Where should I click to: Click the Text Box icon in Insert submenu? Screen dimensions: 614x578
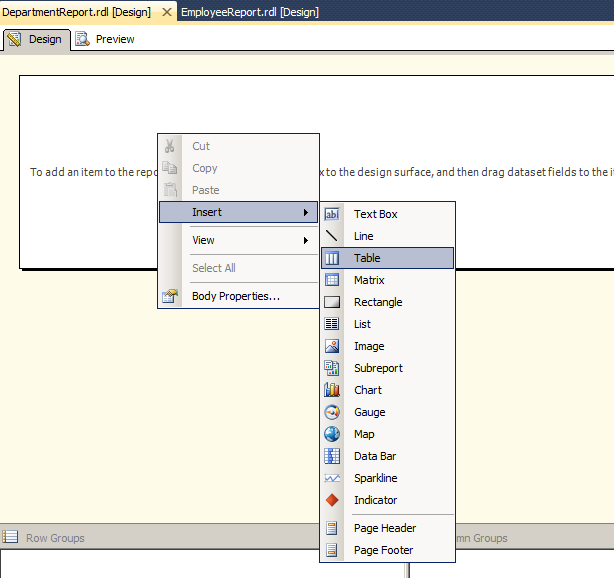click(x=332, y=214)
